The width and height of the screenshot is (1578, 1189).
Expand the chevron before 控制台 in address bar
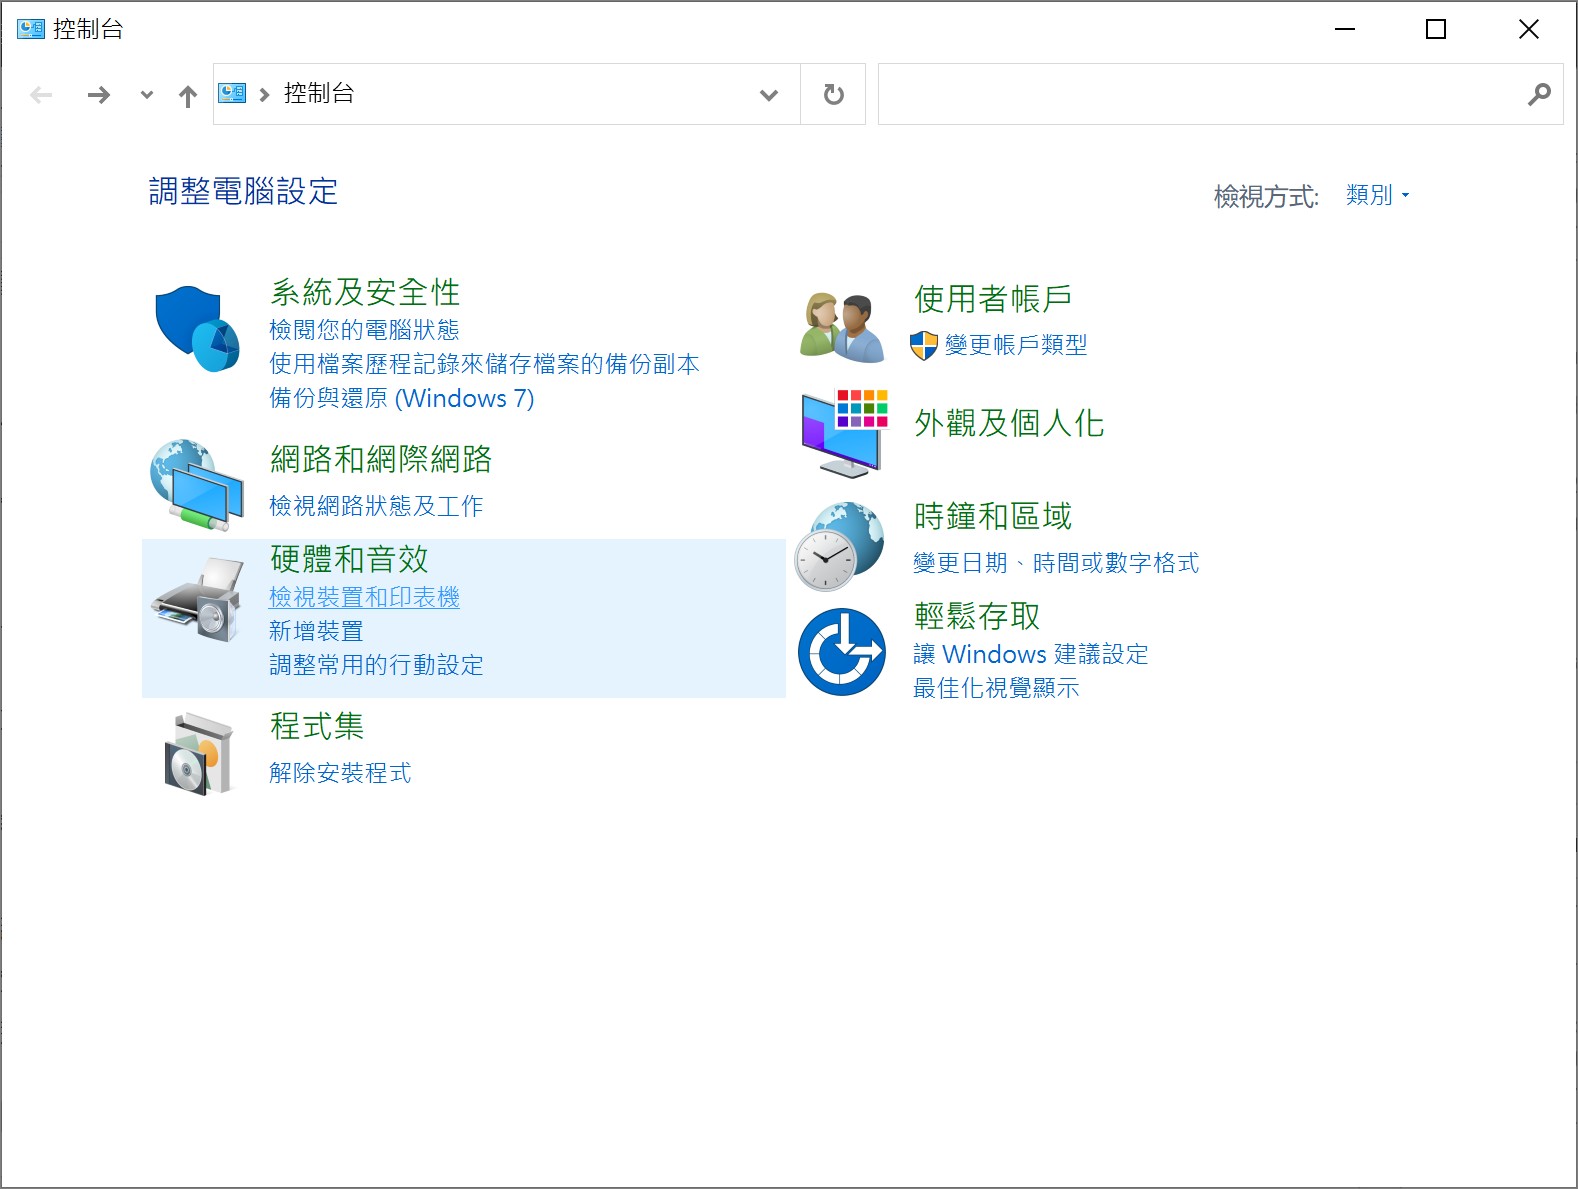point(264,95)
